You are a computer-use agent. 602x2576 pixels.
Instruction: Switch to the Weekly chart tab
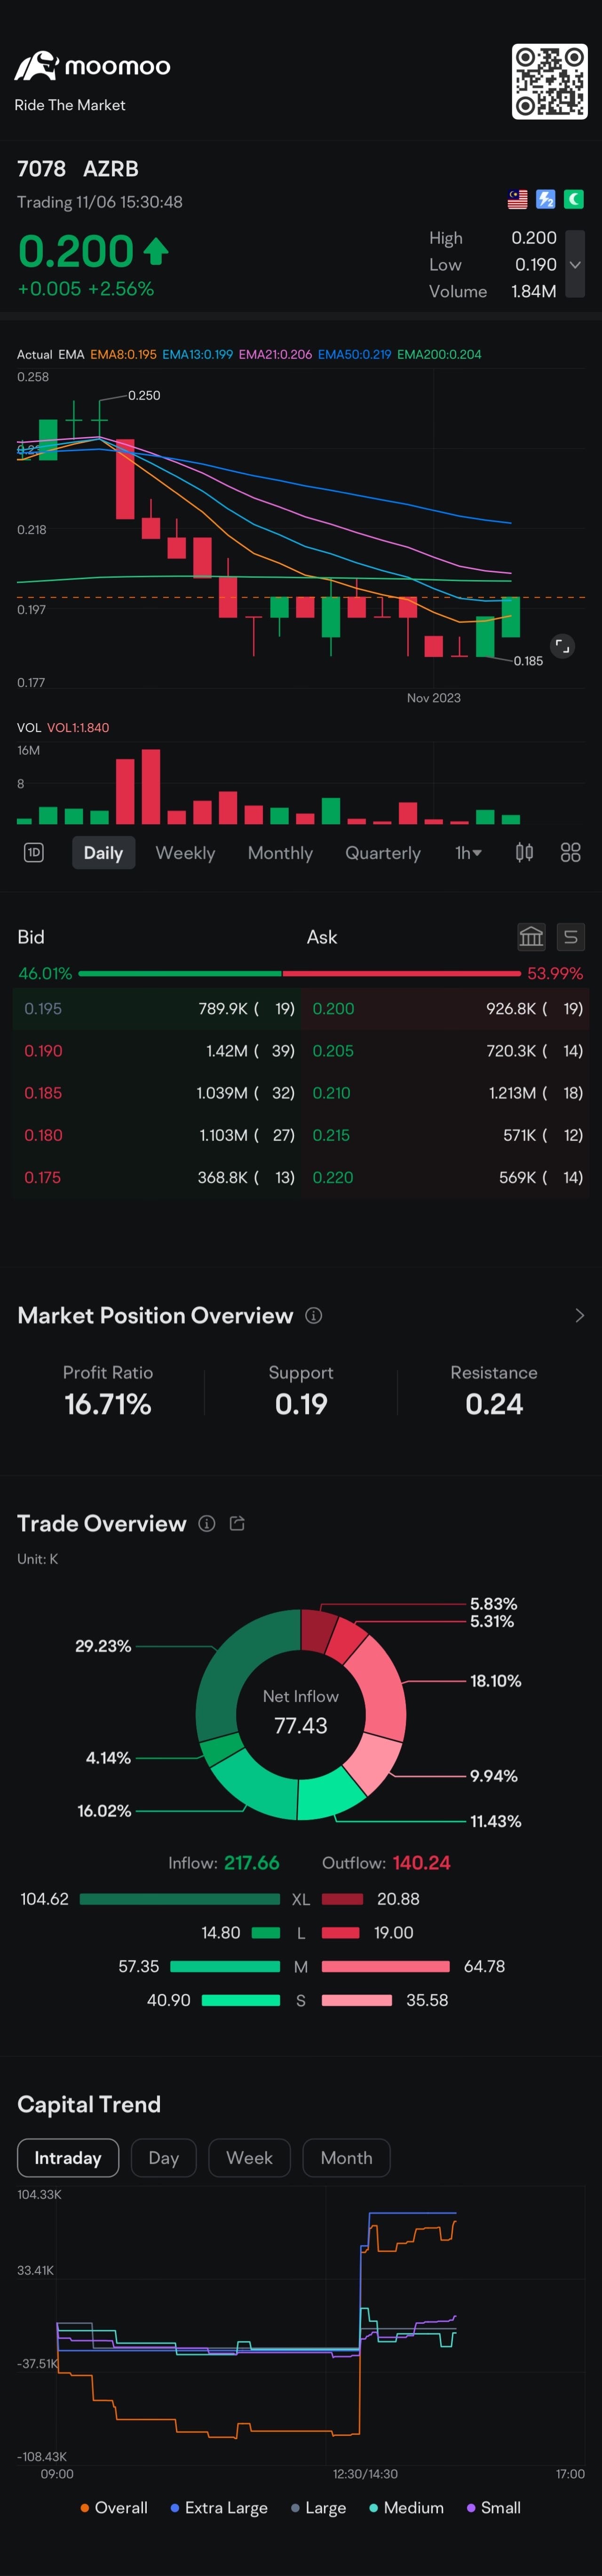pyautogui.click(x=185, y=853)
